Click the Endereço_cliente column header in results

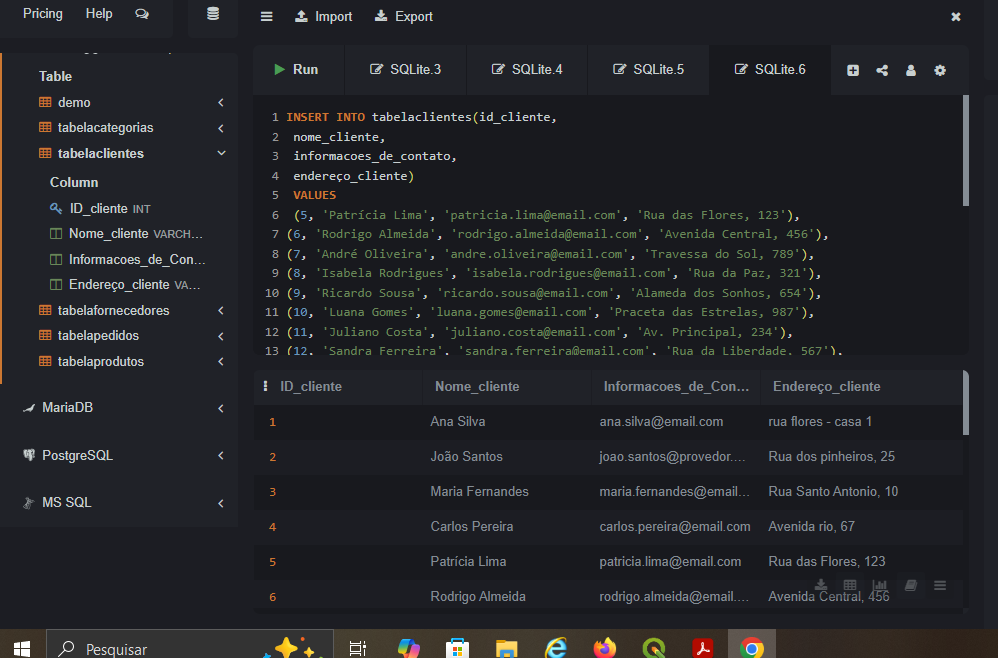click(x=826, y=386)
